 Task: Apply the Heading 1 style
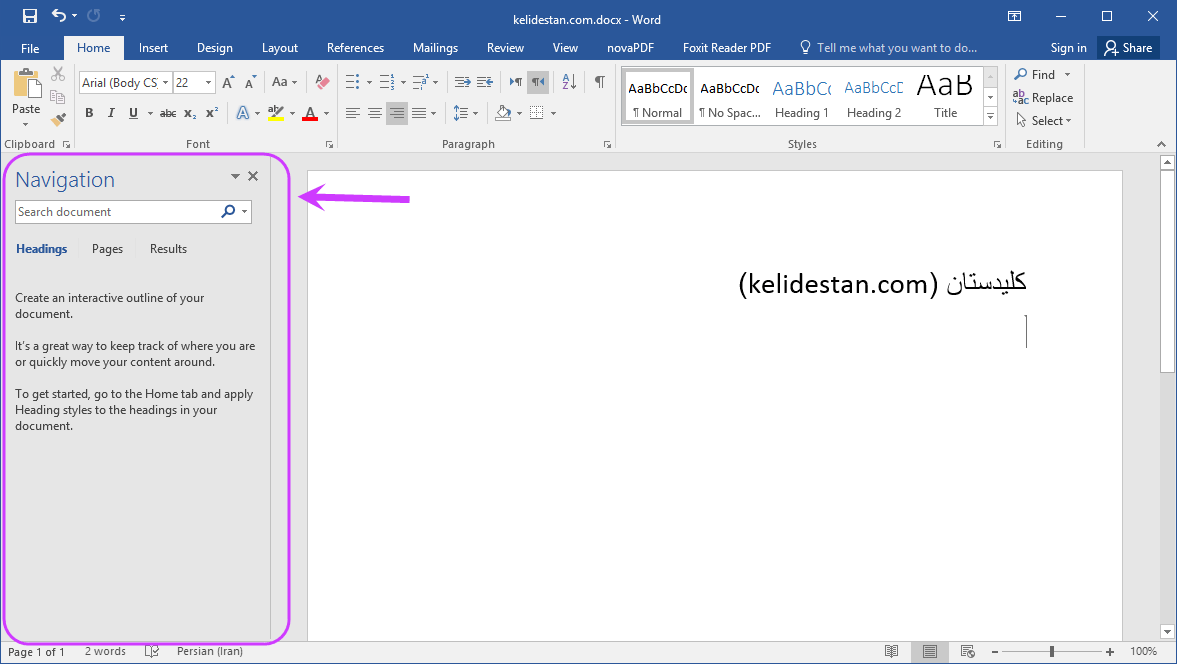click(x=802, y=97)
